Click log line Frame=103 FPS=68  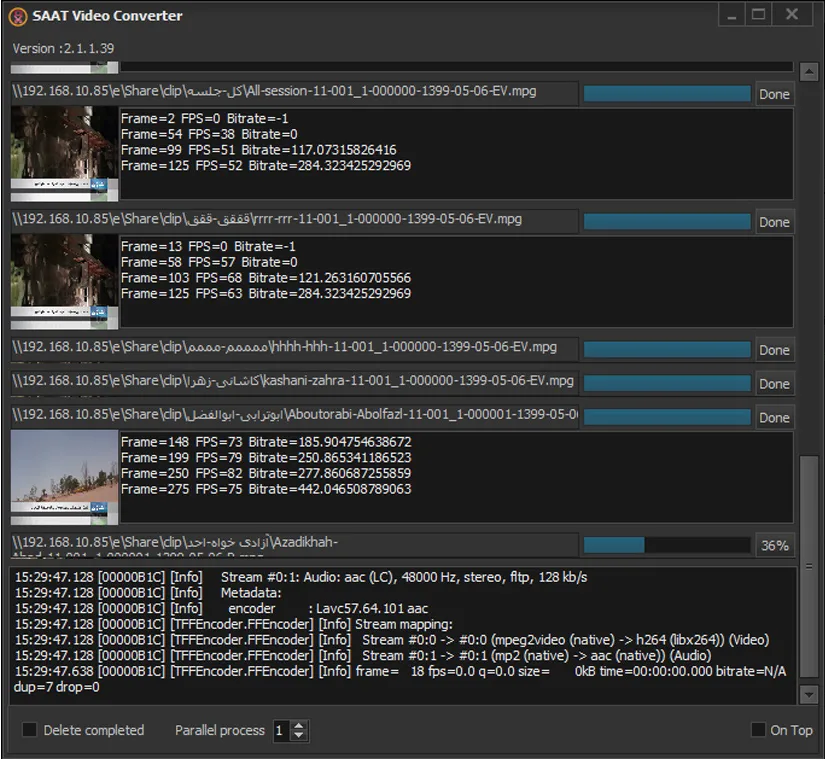point(266,278)
